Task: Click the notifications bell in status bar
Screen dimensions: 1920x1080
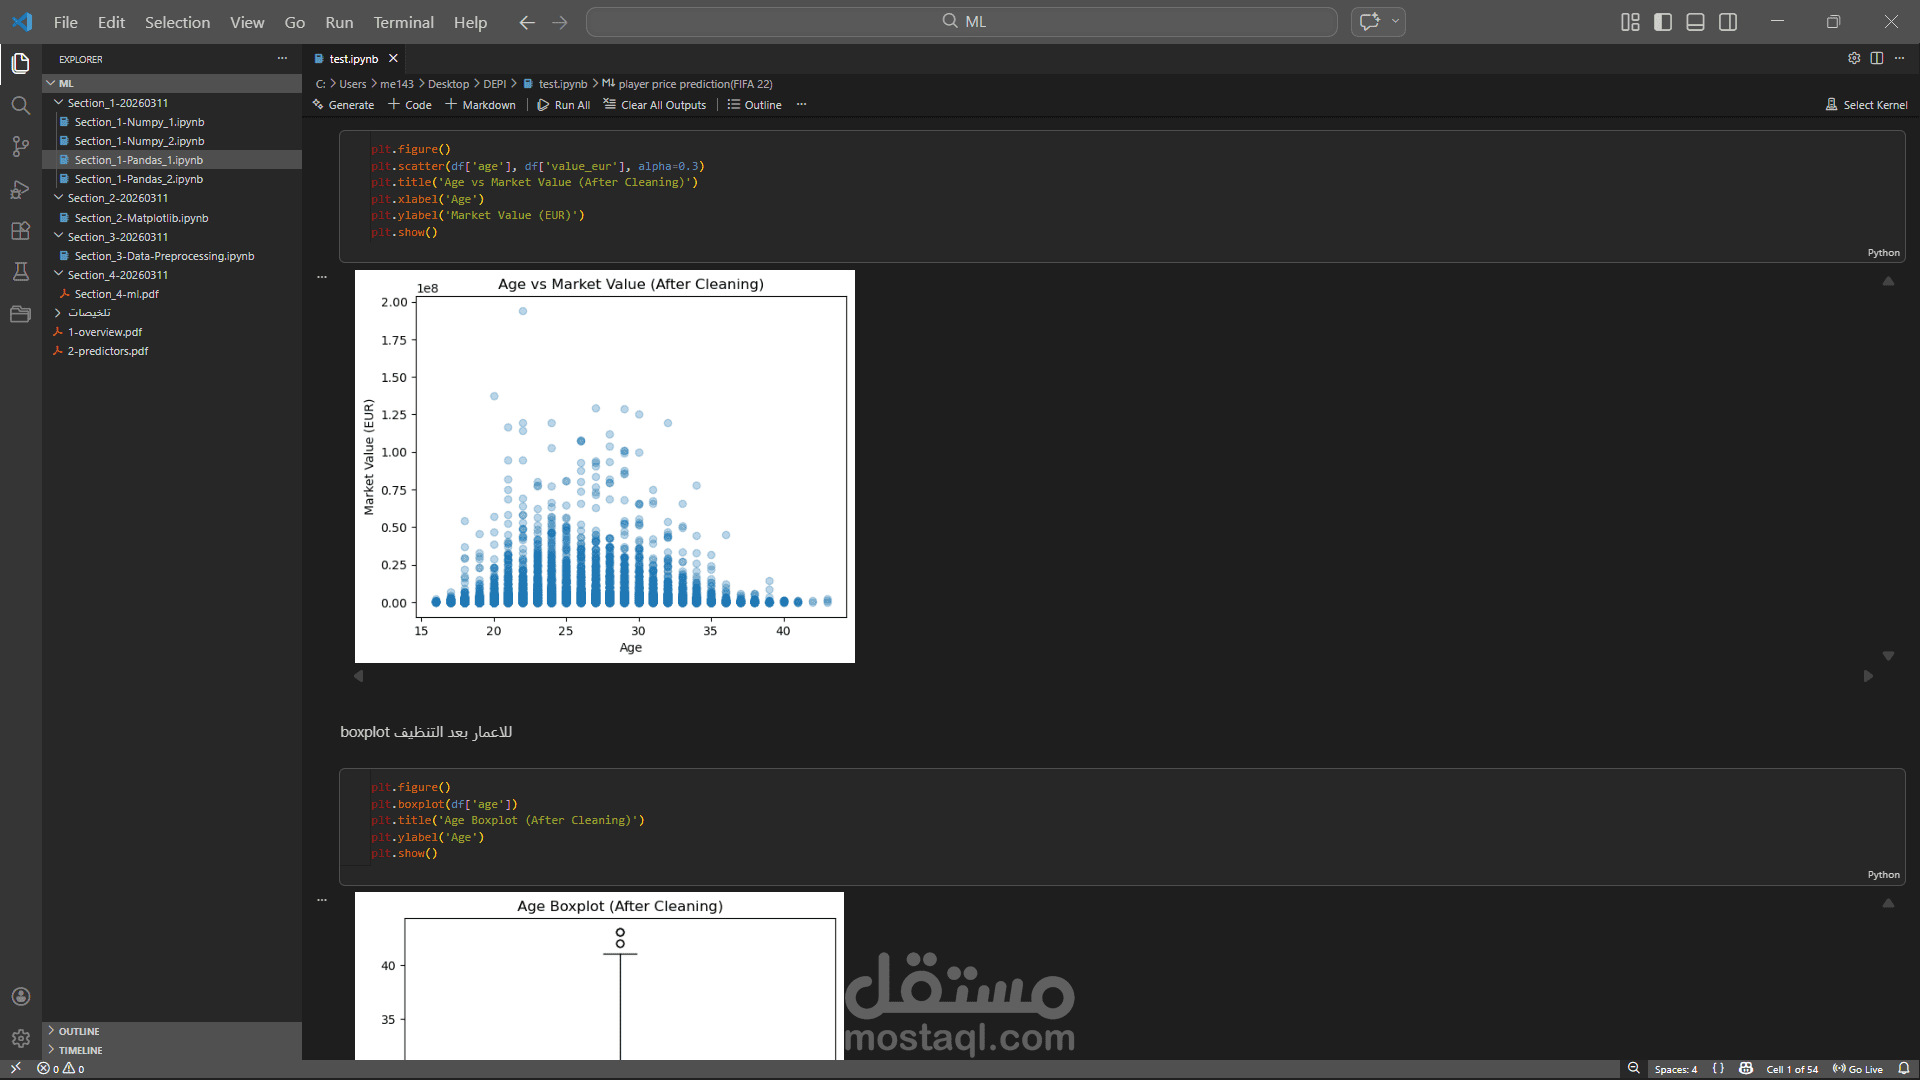Action: tap(1904, 1069)
